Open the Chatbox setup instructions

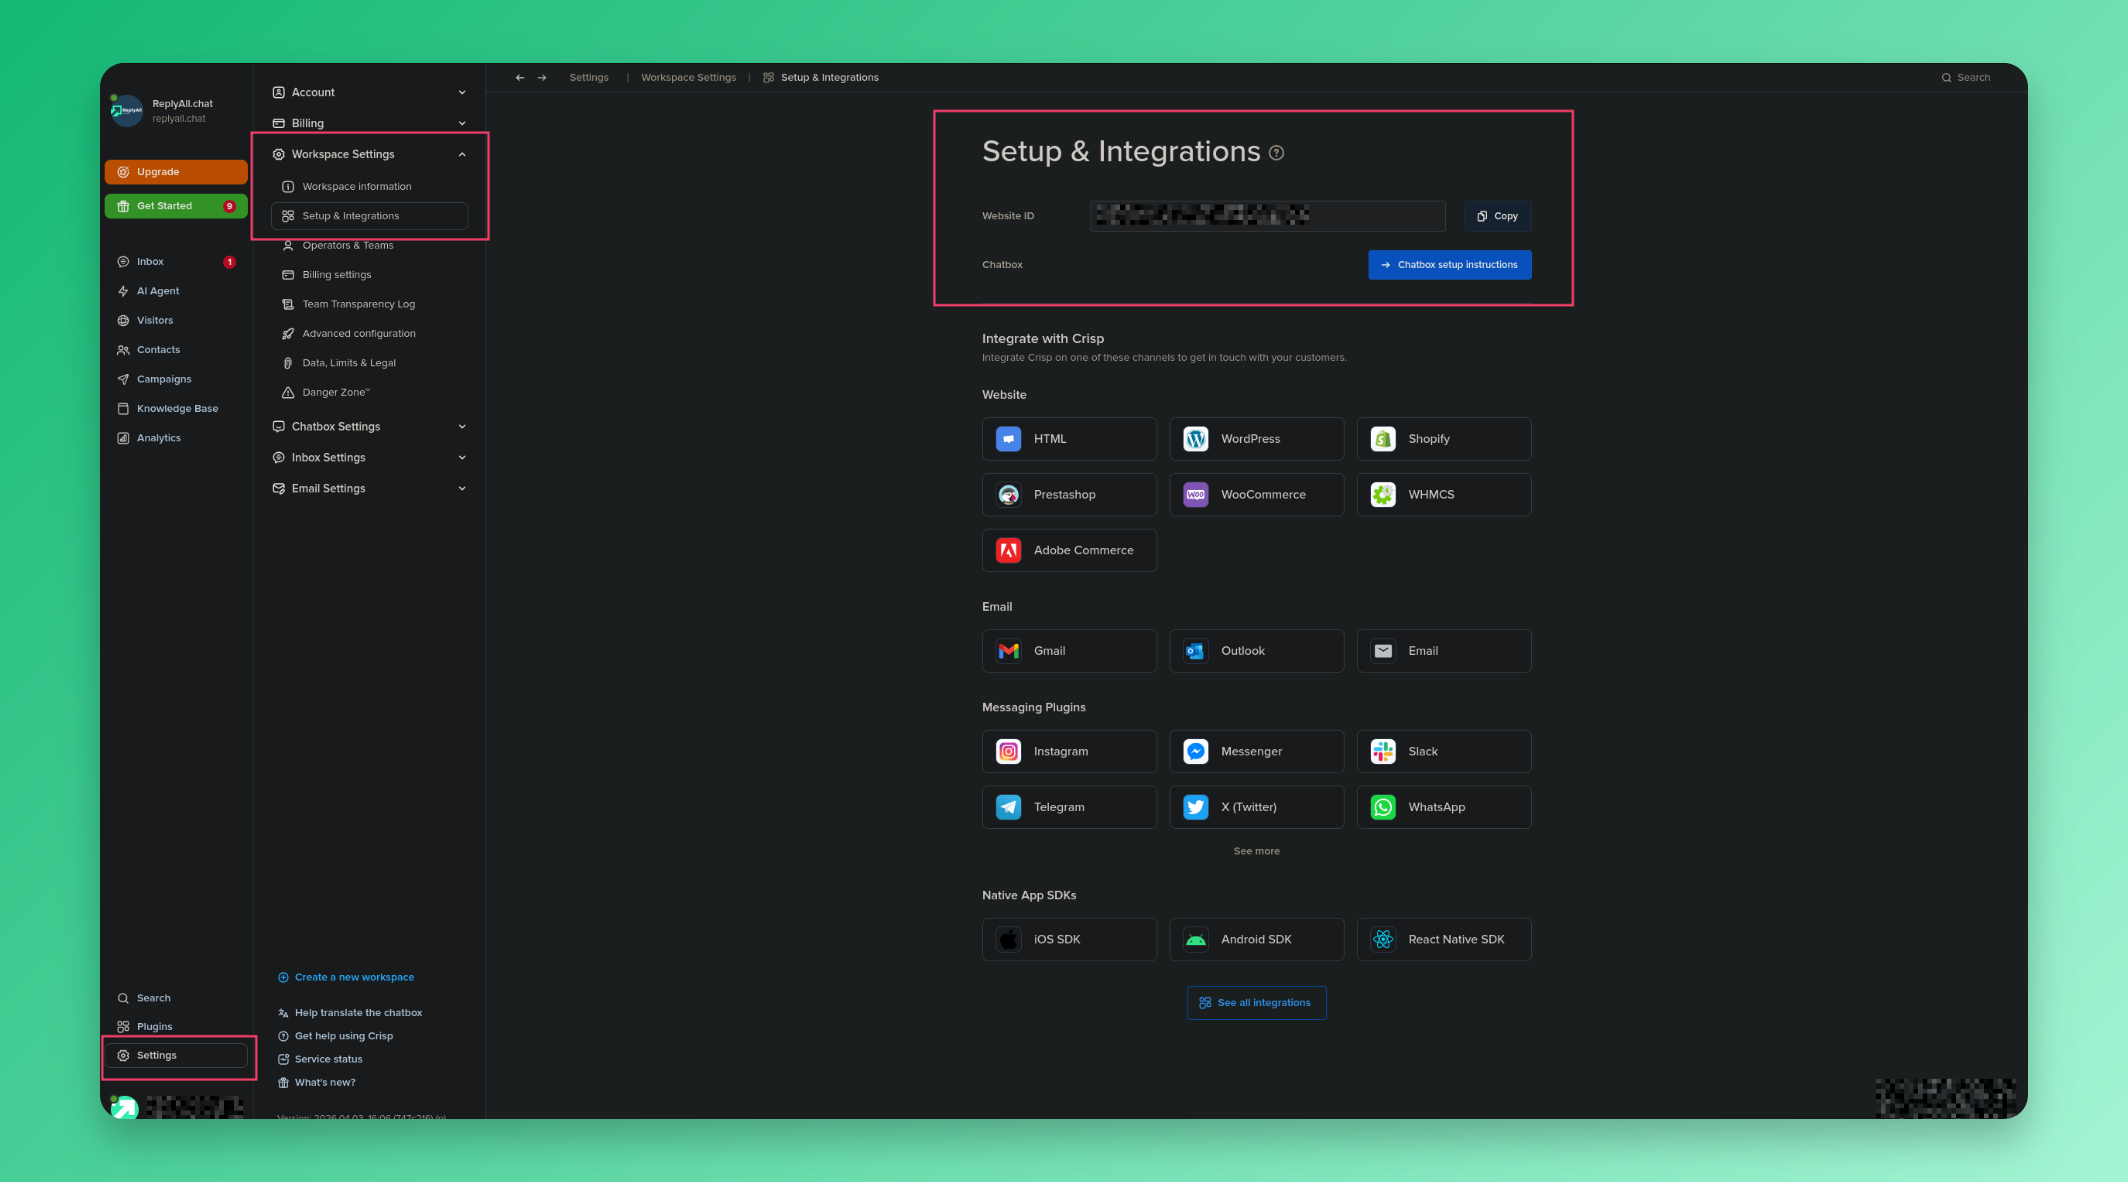[1449, 264]
